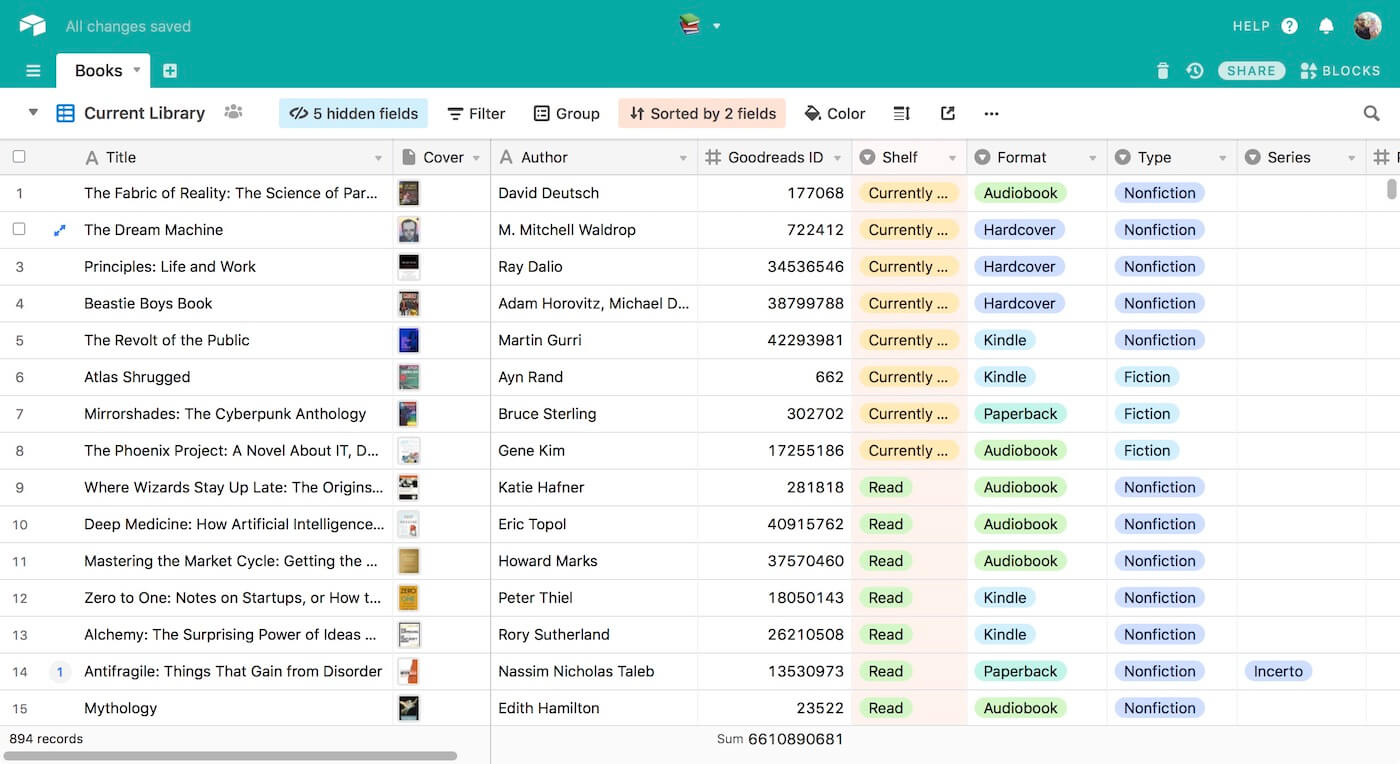
Task: Click the vertical scrollbar handle
Action: 1391,188
